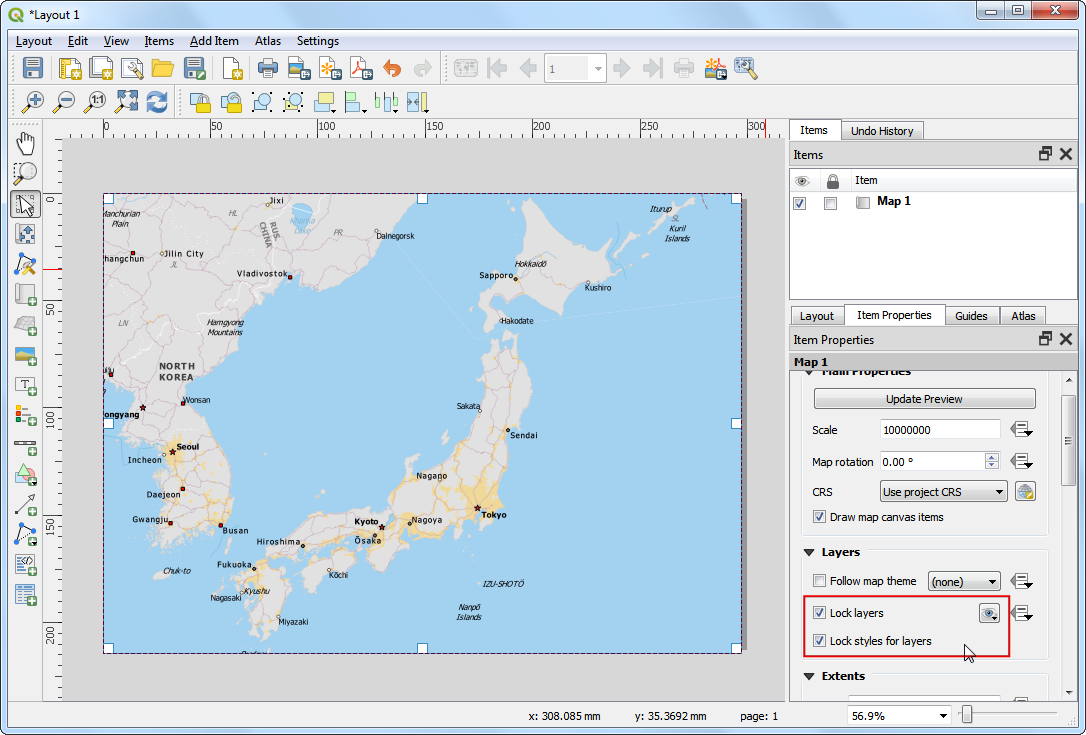Toggle Draw map canvas items checkbox

point(820,517)
